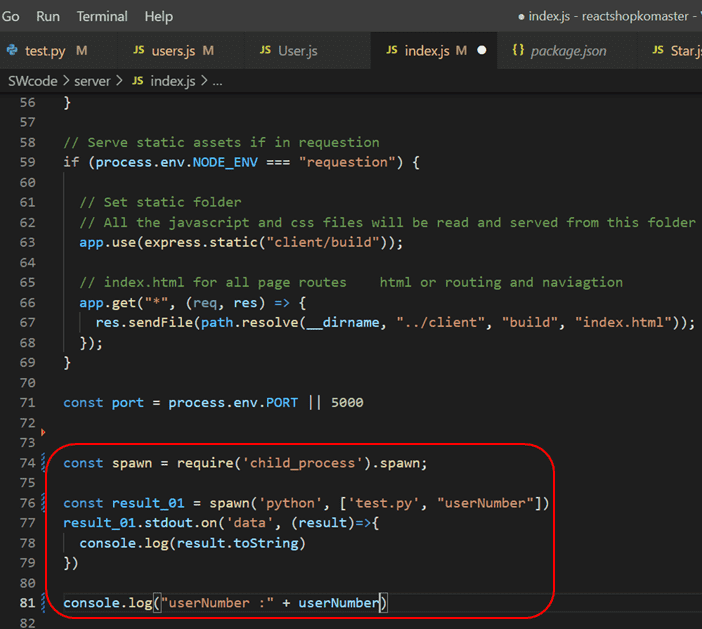Switch to the users.js tab
This screenshot has height=629, width=702.
click(x=174, y=50)
